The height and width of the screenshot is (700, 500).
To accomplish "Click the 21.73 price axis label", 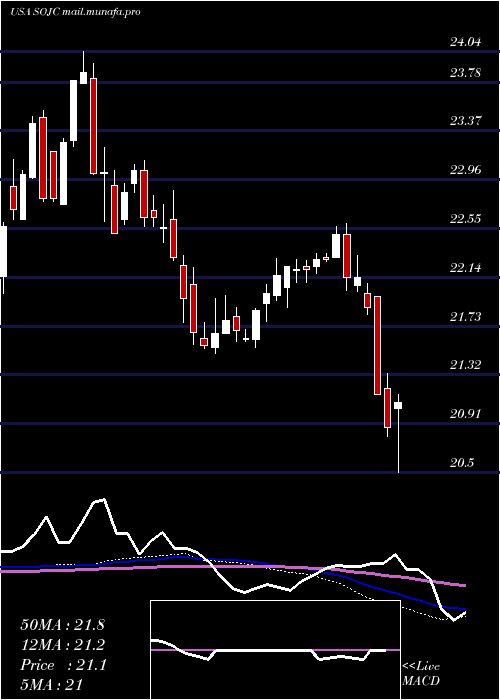I will (466, 317).
